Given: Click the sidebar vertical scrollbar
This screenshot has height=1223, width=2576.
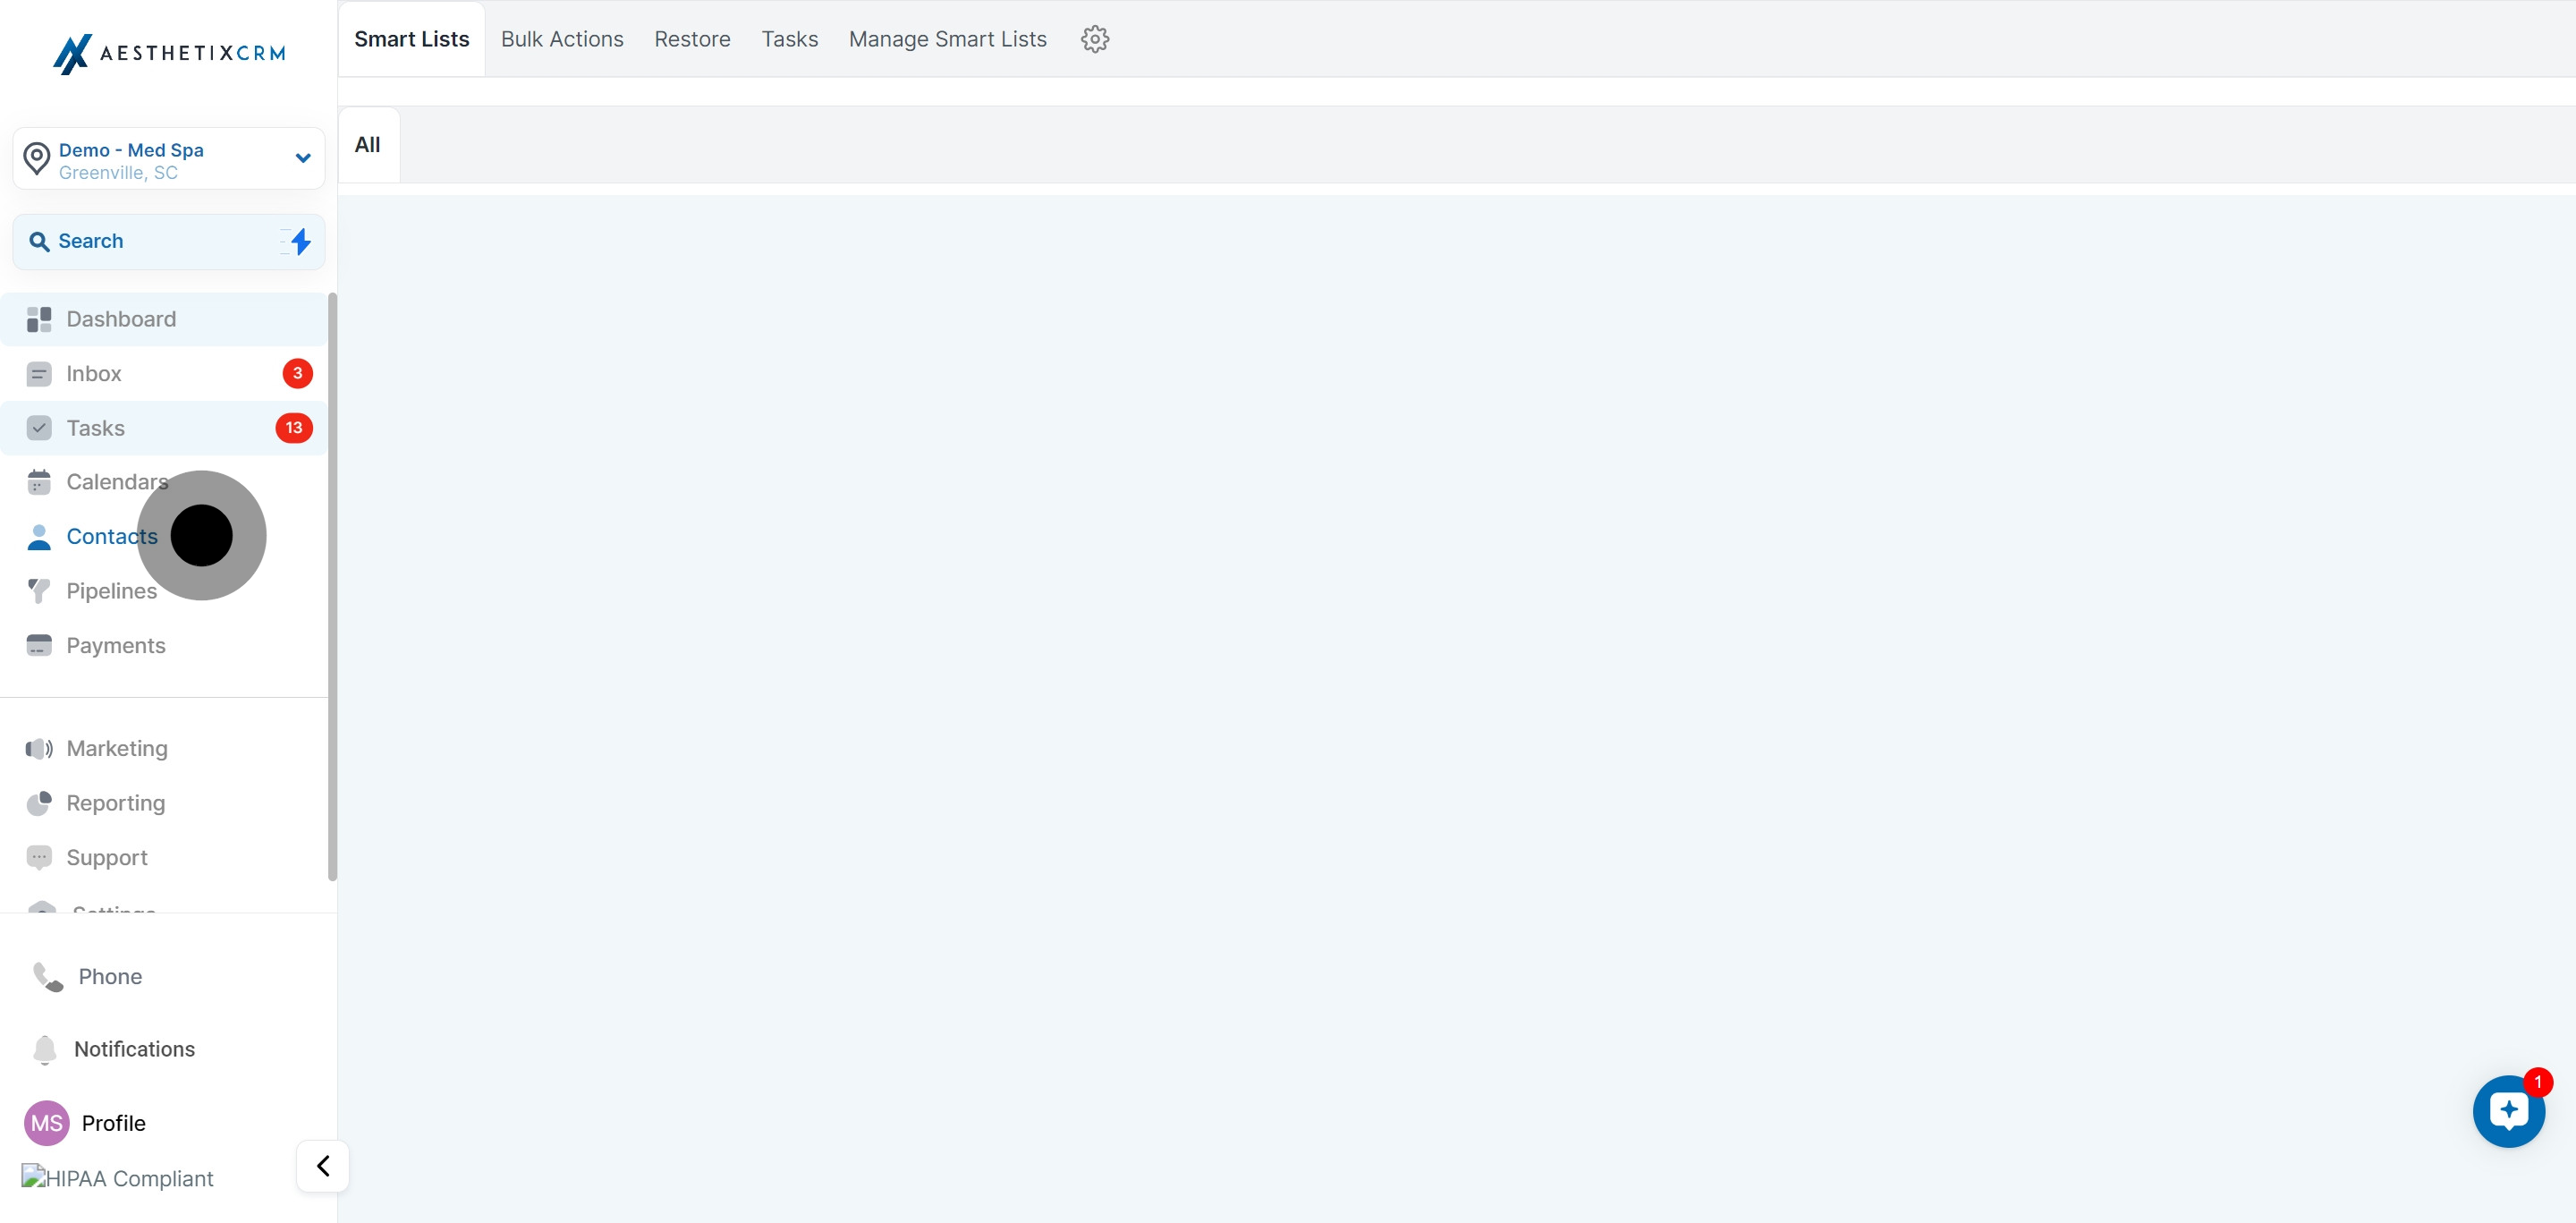Looking at the screenshot, I should 332,587.
